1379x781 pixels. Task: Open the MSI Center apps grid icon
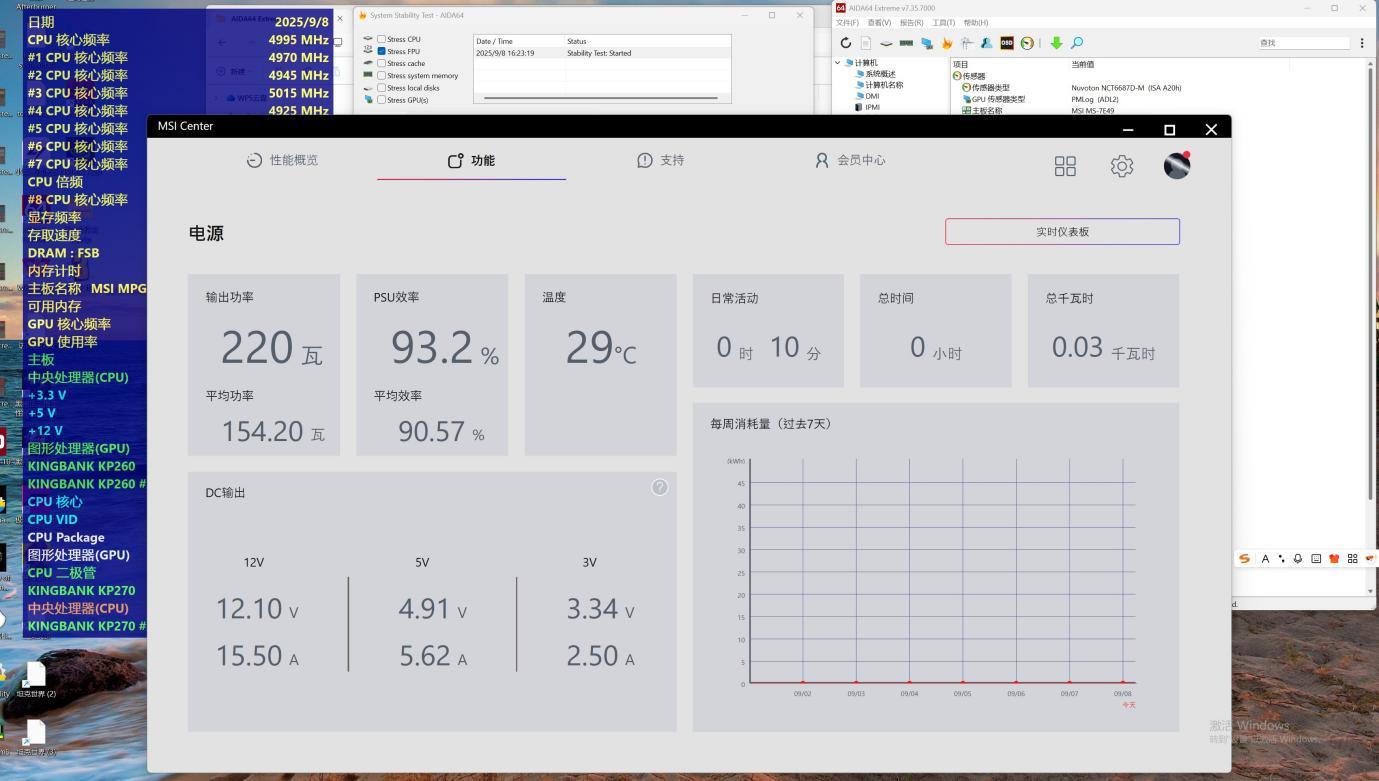click(1065, 166)
